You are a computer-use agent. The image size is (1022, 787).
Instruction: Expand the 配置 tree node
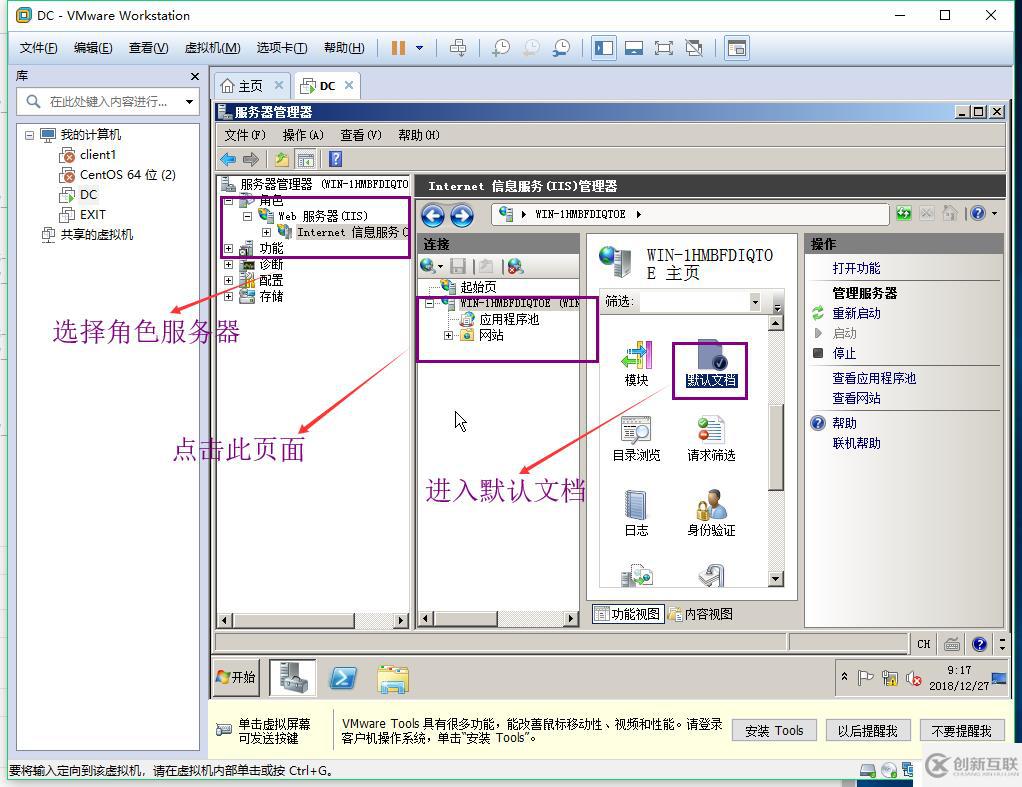point(228,280)
